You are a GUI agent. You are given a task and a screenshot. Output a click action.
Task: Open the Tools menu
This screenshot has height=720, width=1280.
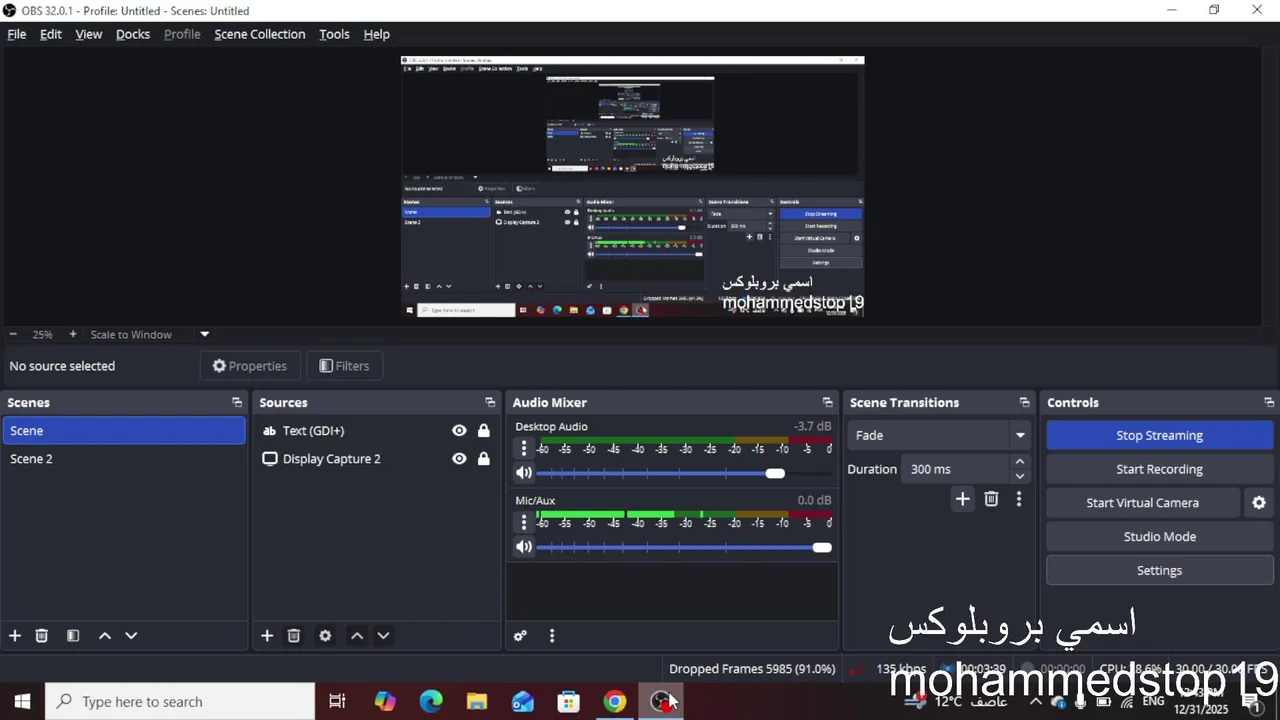pyautogui.click(x=334, y=34)
